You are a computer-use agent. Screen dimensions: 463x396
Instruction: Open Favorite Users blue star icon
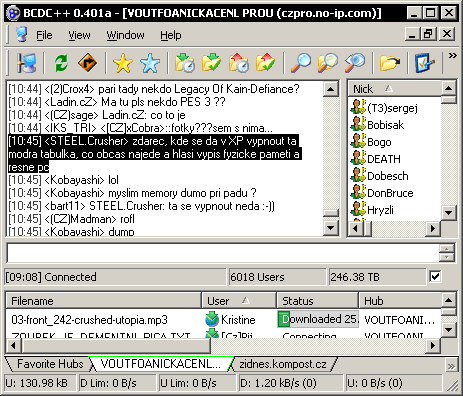[x=150, y=63]
